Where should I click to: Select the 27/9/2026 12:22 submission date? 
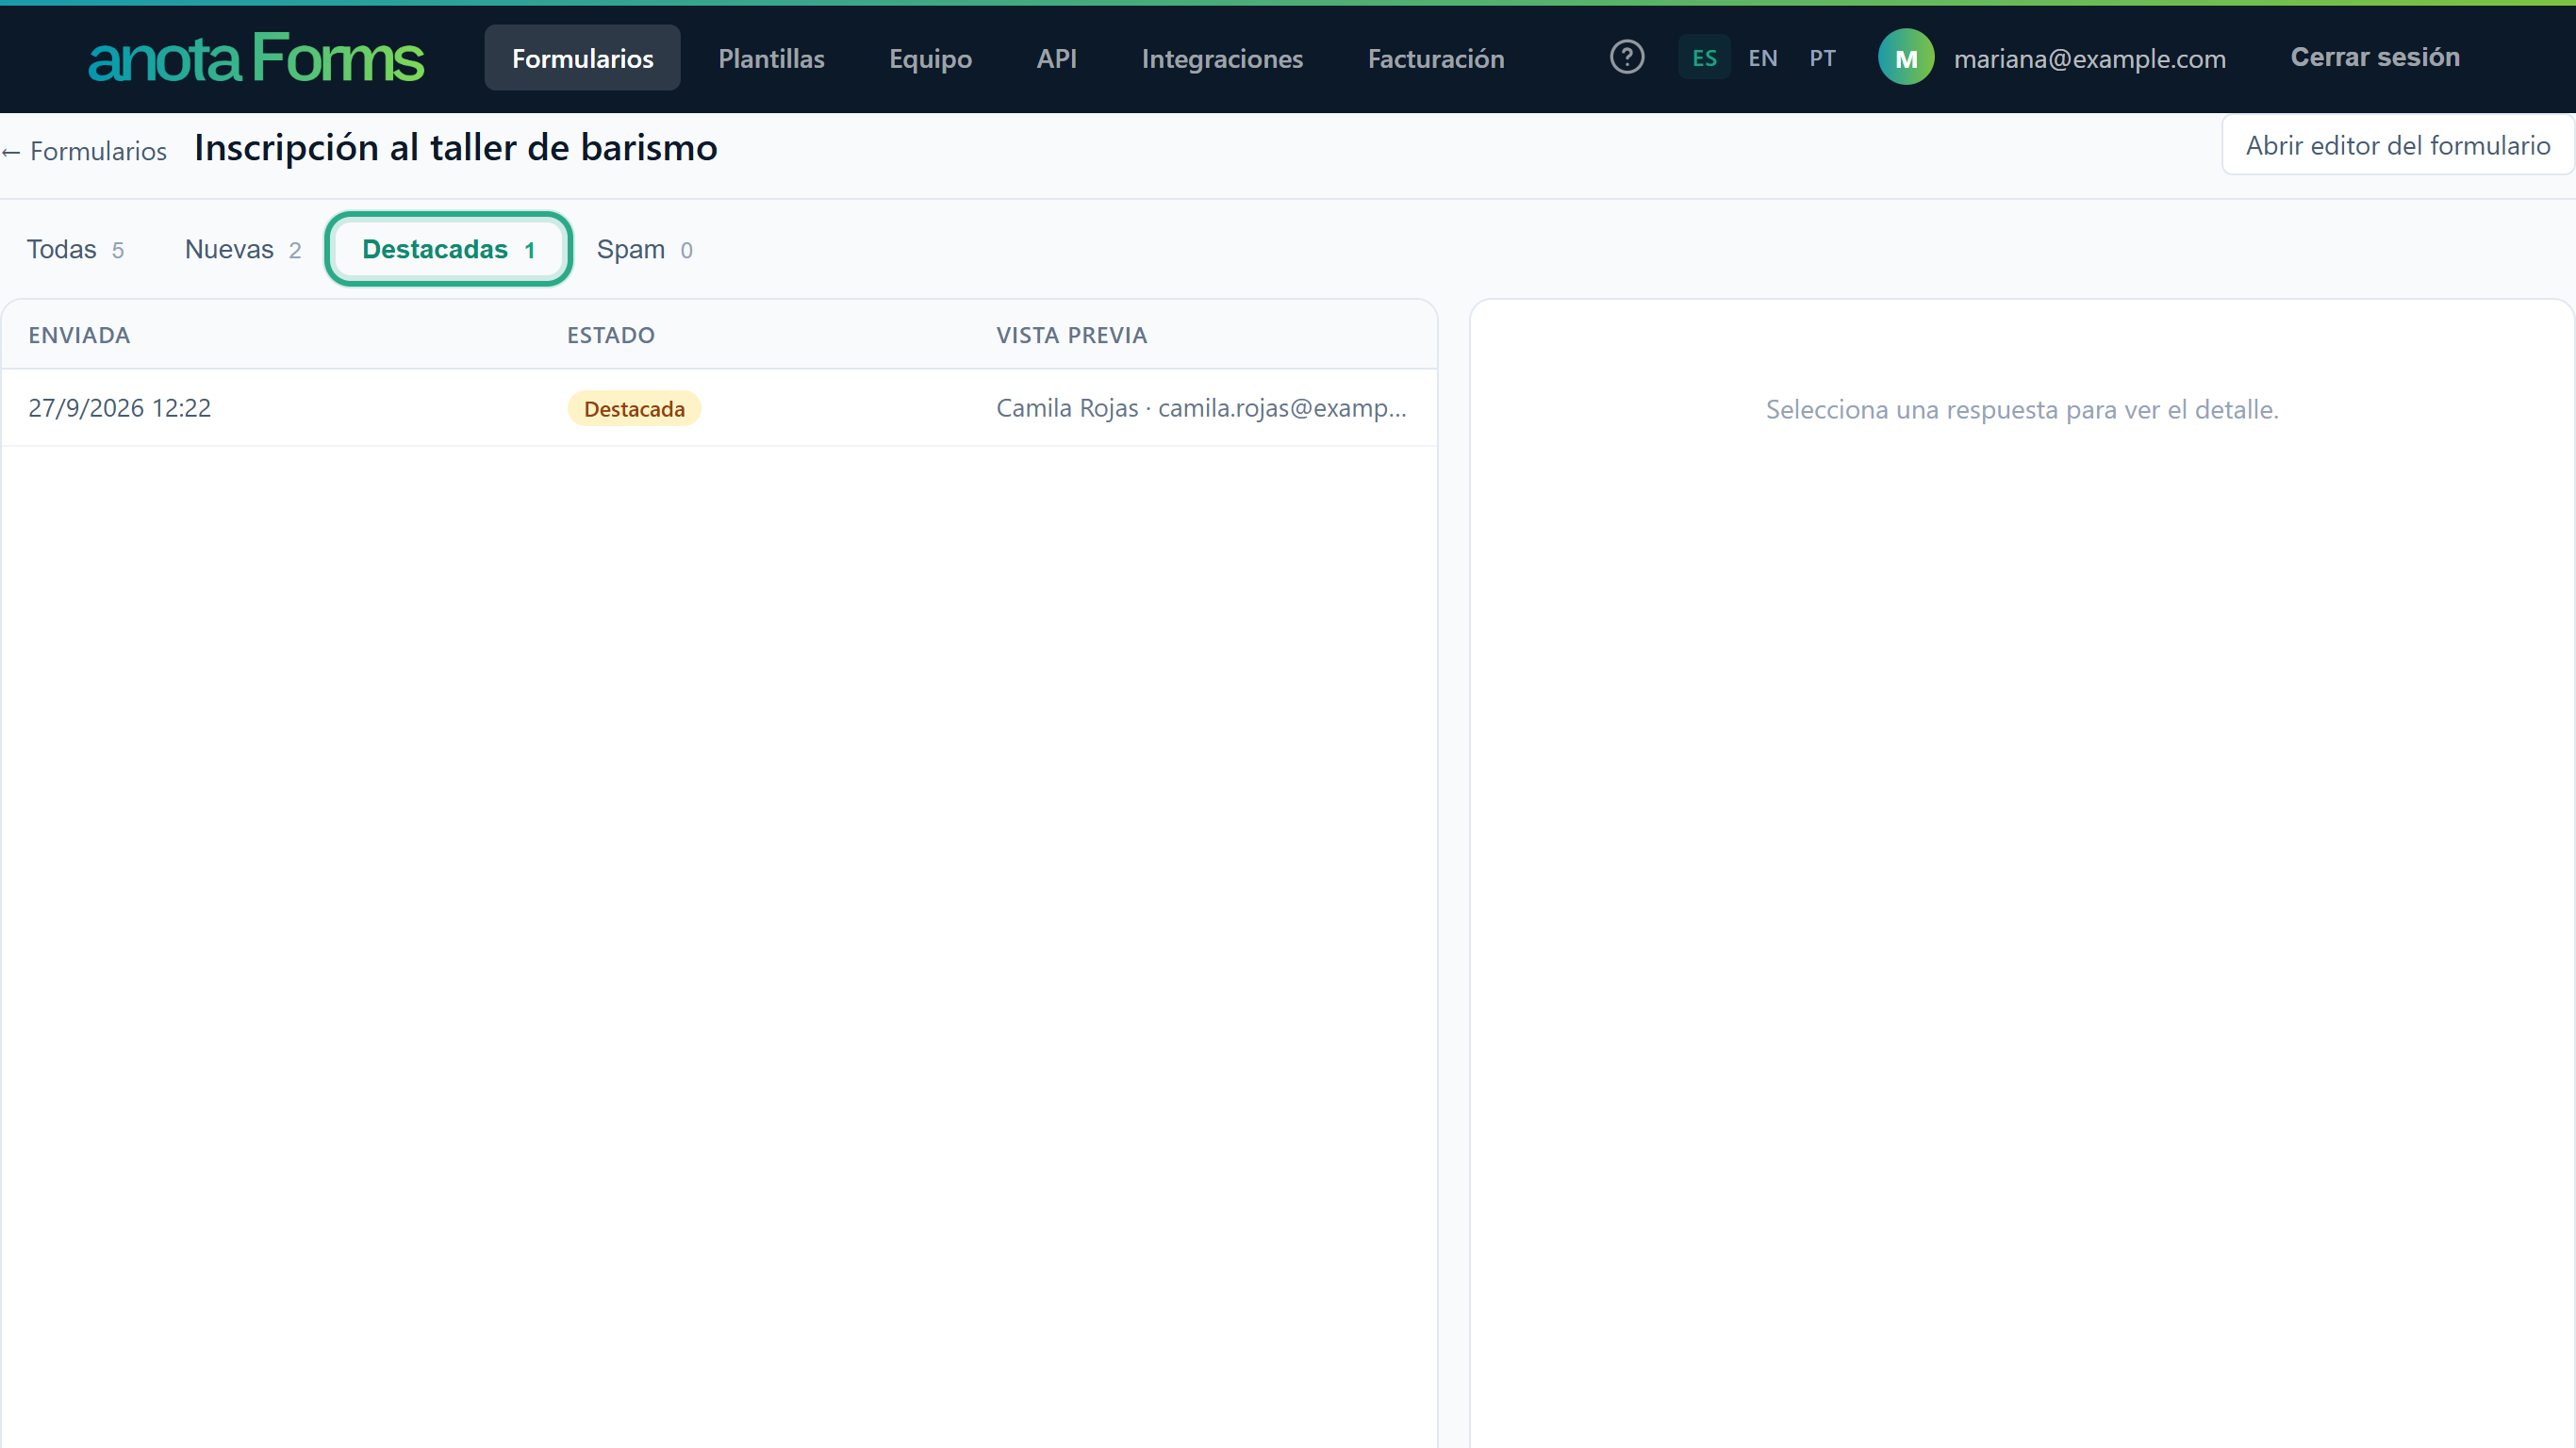120,408
